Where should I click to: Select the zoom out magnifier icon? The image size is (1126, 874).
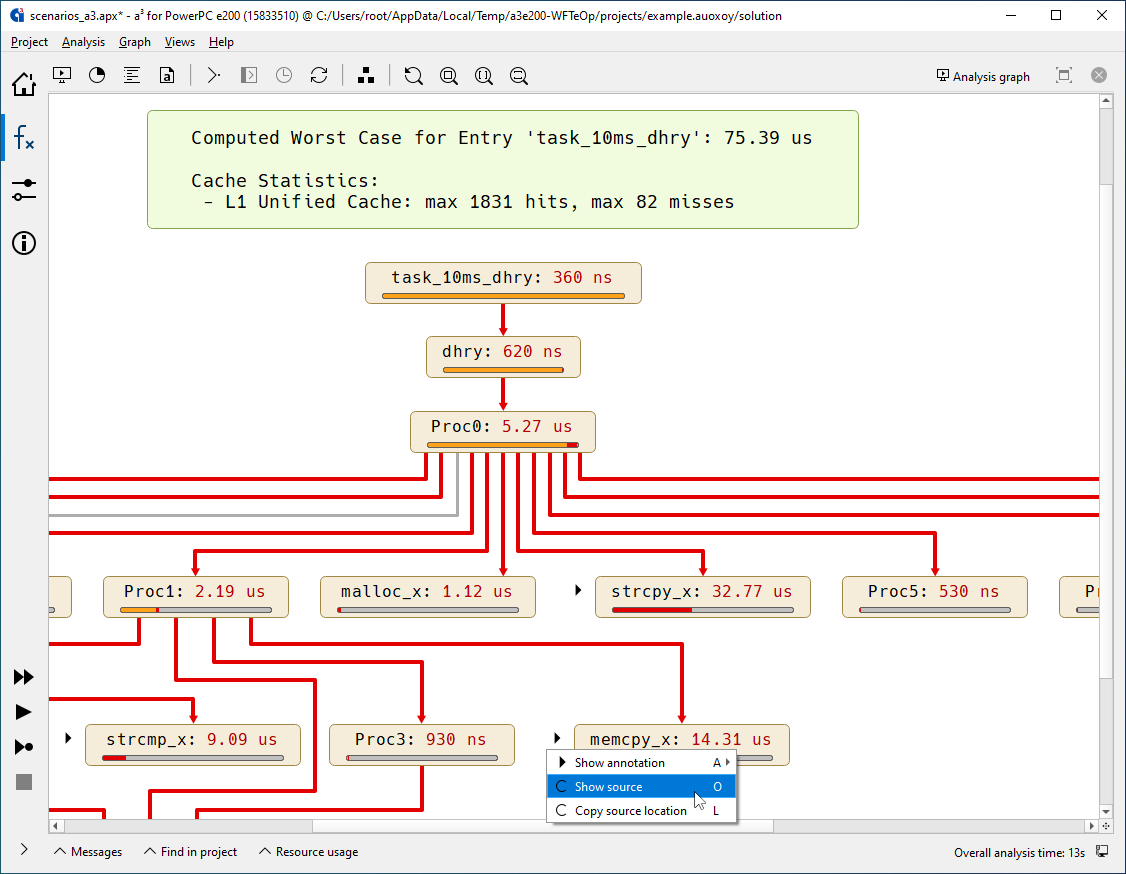[x=518, y=75]
